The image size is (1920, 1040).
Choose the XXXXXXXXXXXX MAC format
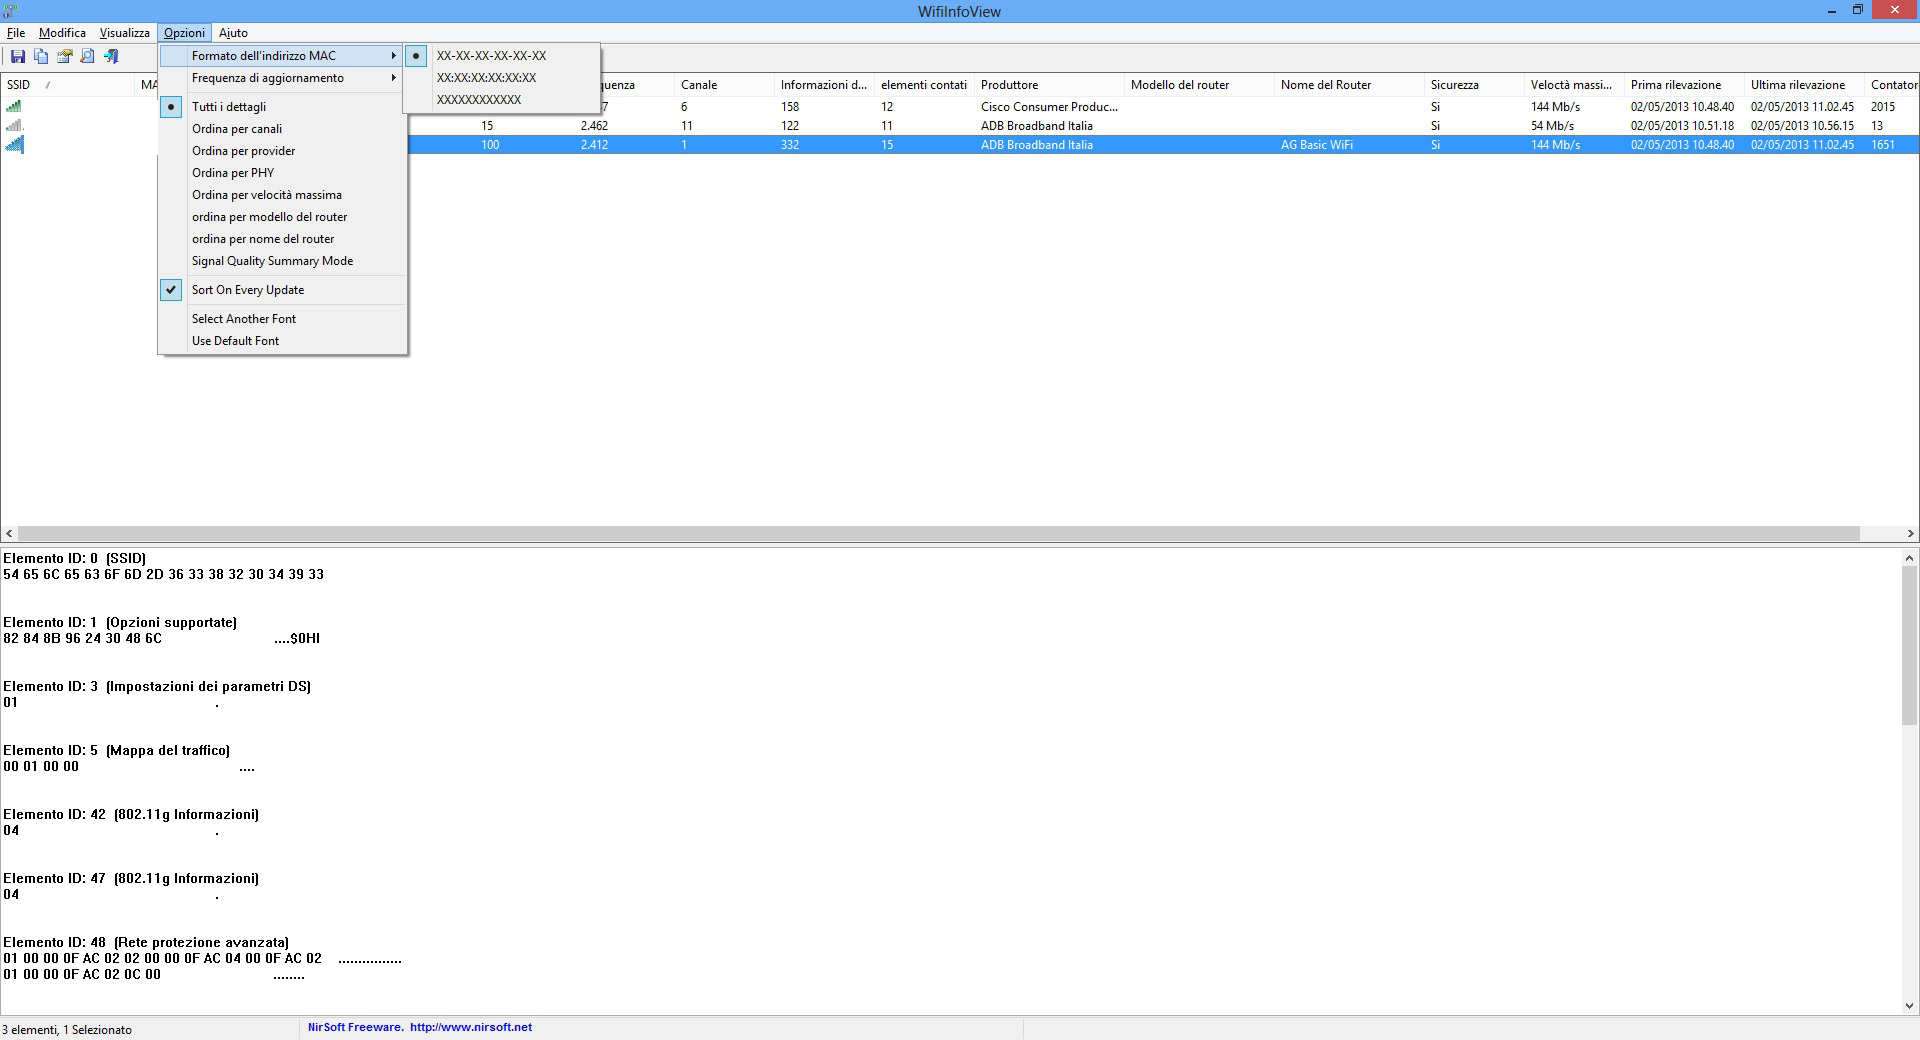502,100
